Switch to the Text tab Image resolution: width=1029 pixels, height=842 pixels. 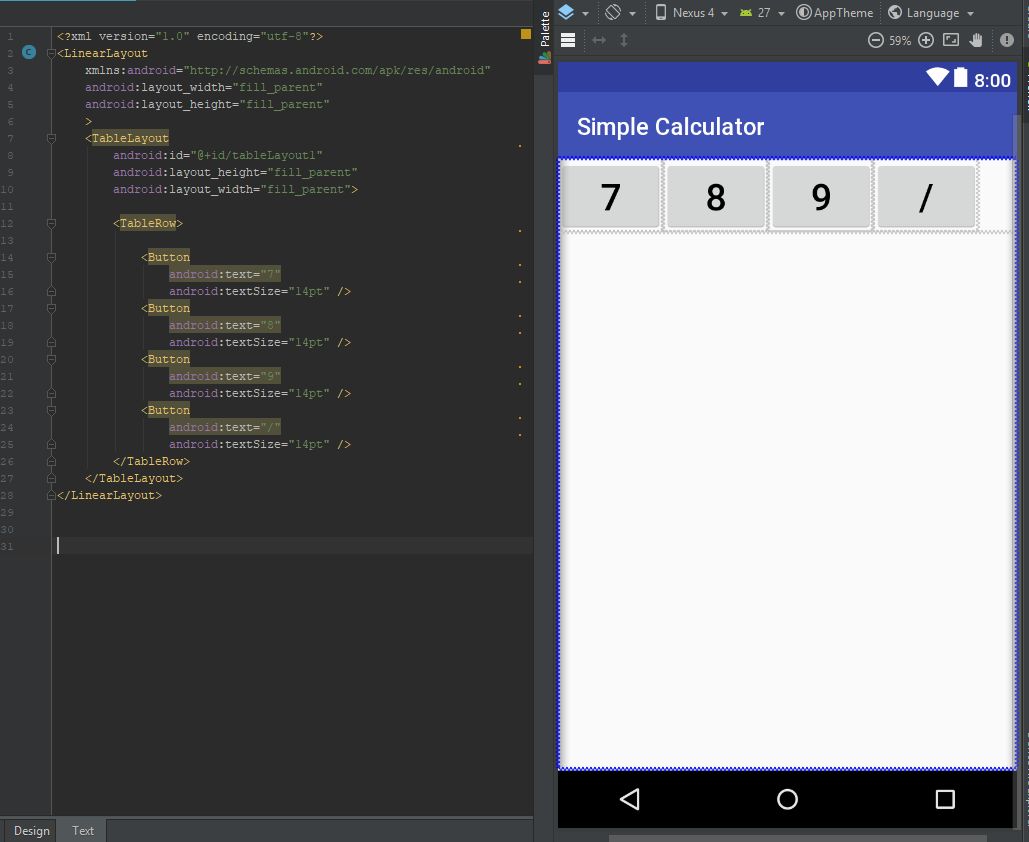pyautogui.click(x=83, y=830)
